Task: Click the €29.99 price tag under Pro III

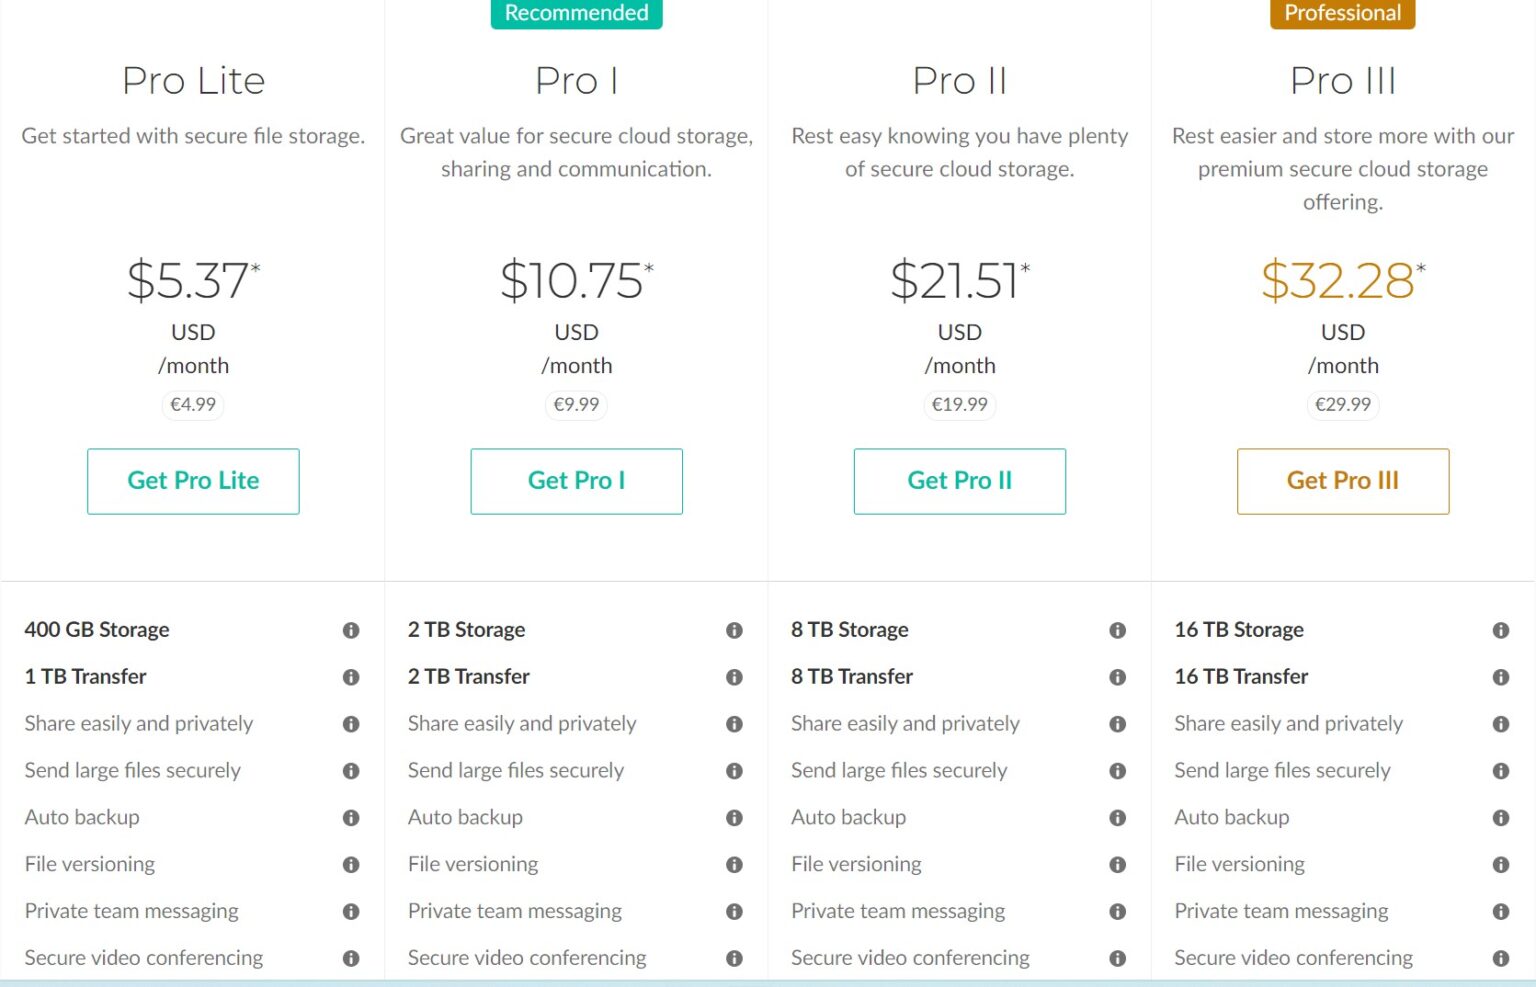Action: pos(1343,405)
